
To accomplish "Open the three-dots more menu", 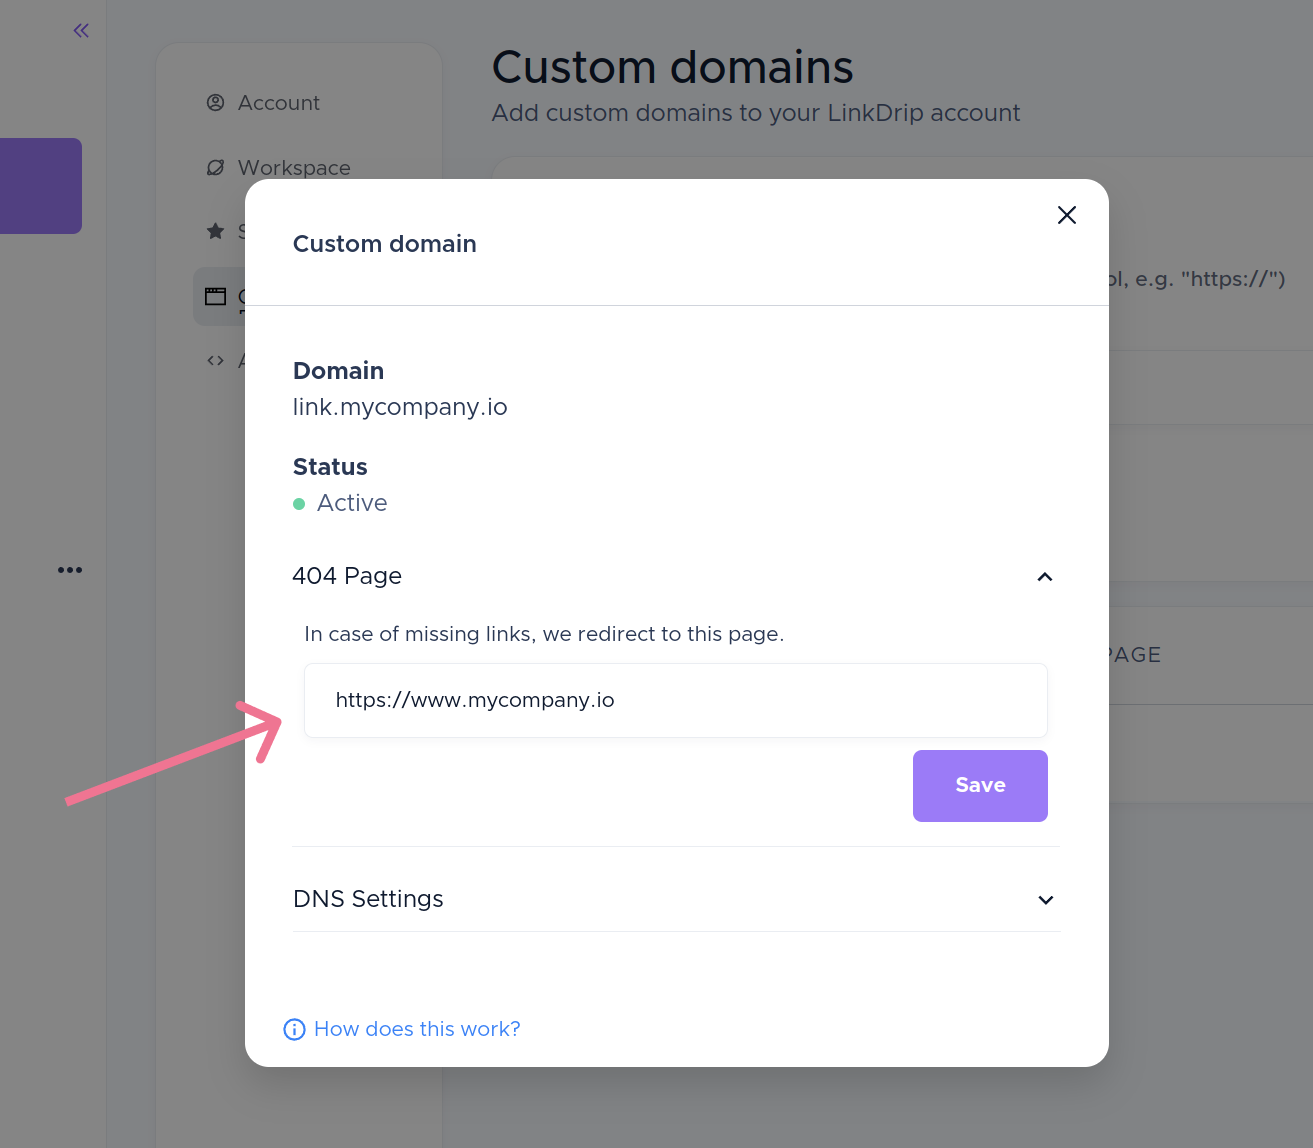I will click(70, 570).
